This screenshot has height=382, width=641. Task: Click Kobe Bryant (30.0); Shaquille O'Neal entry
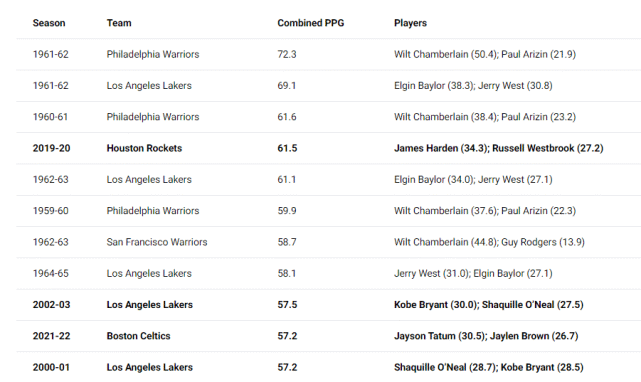(489, 305)
